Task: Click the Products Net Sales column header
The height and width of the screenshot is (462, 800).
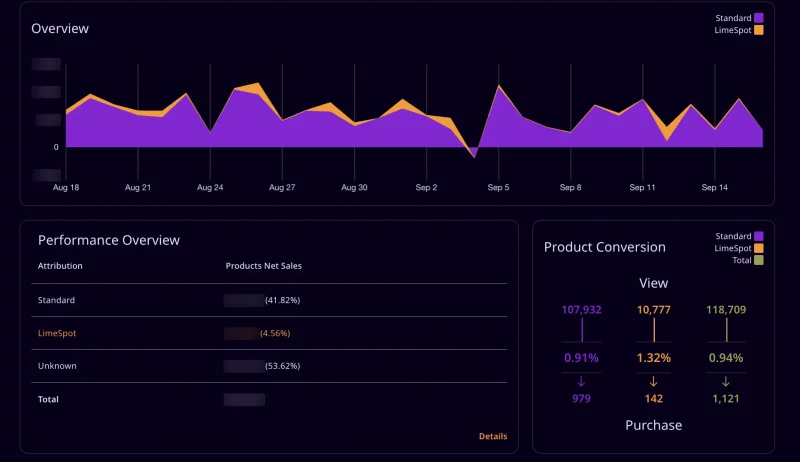Action: (x=264, y=266)
